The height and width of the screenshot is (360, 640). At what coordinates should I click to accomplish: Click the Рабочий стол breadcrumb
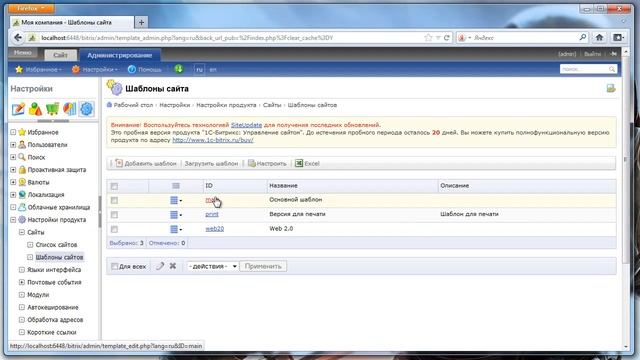pyautogui.click(x=133, y=105)
